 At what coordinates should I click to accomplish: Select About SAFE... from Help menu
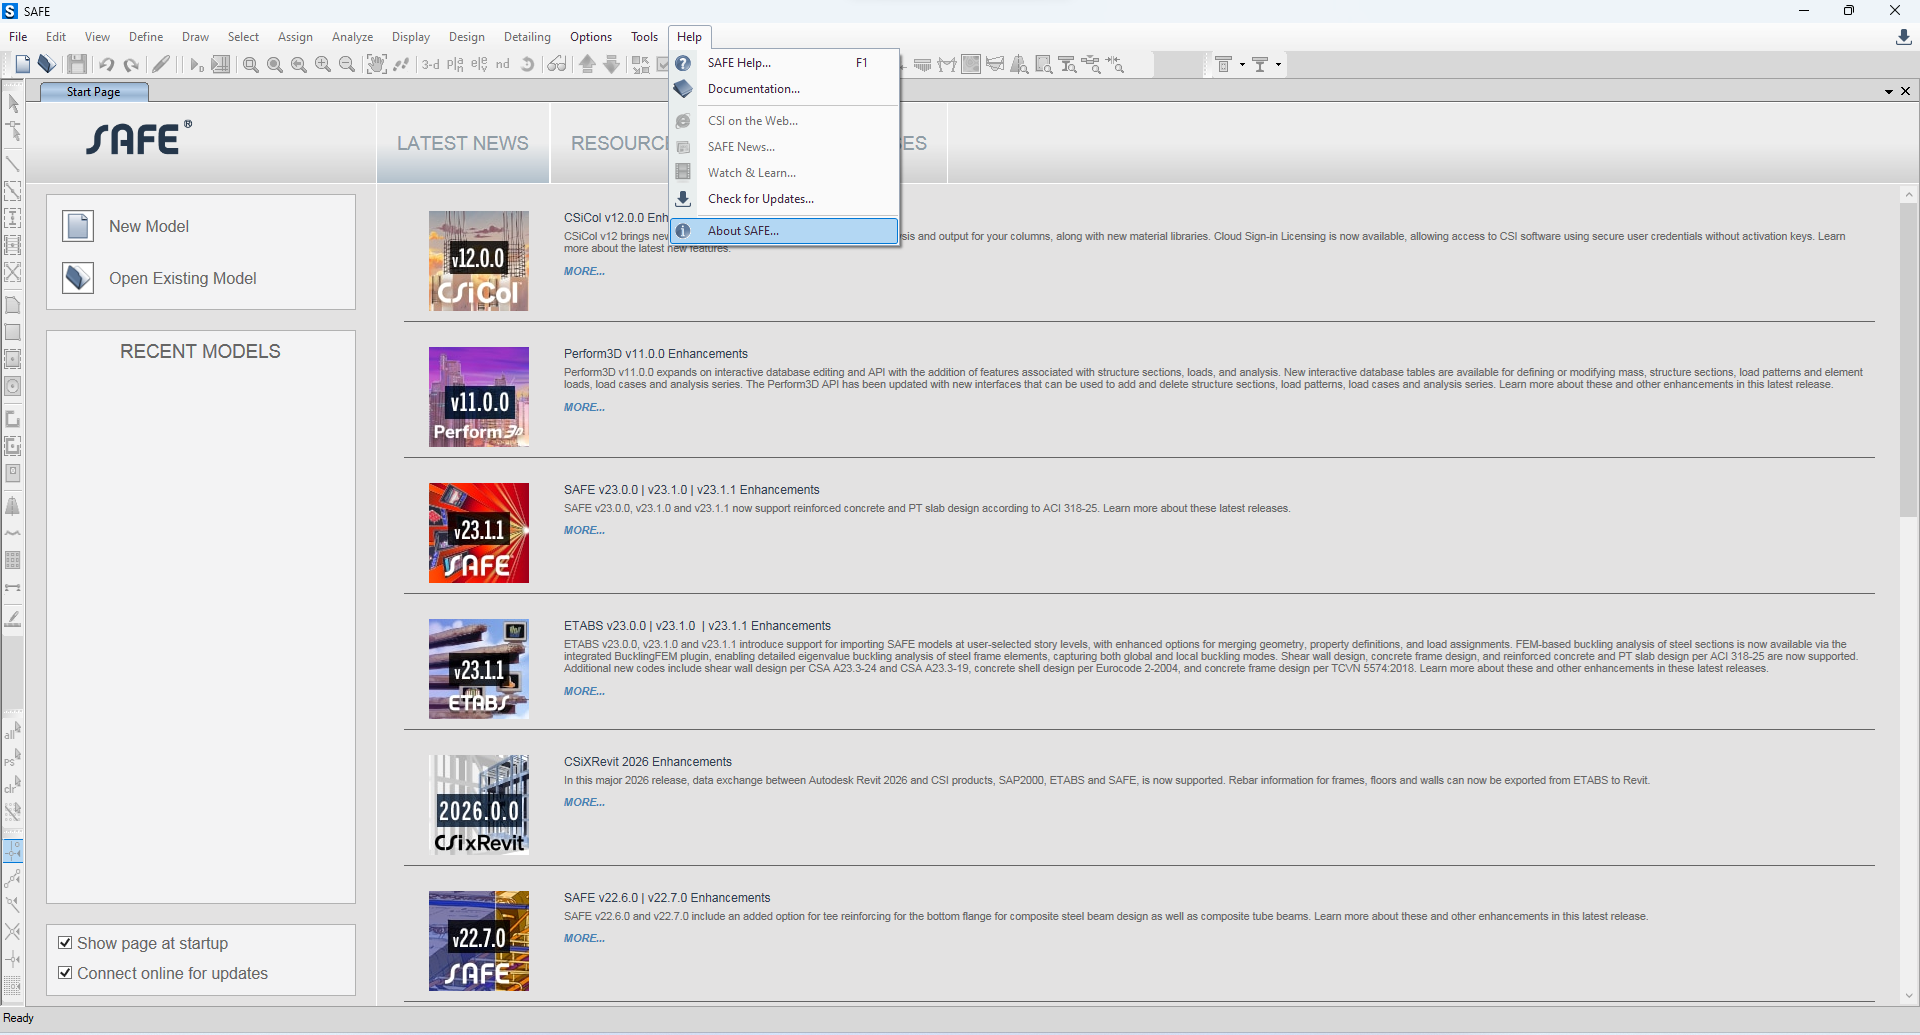tap(743, 231)
